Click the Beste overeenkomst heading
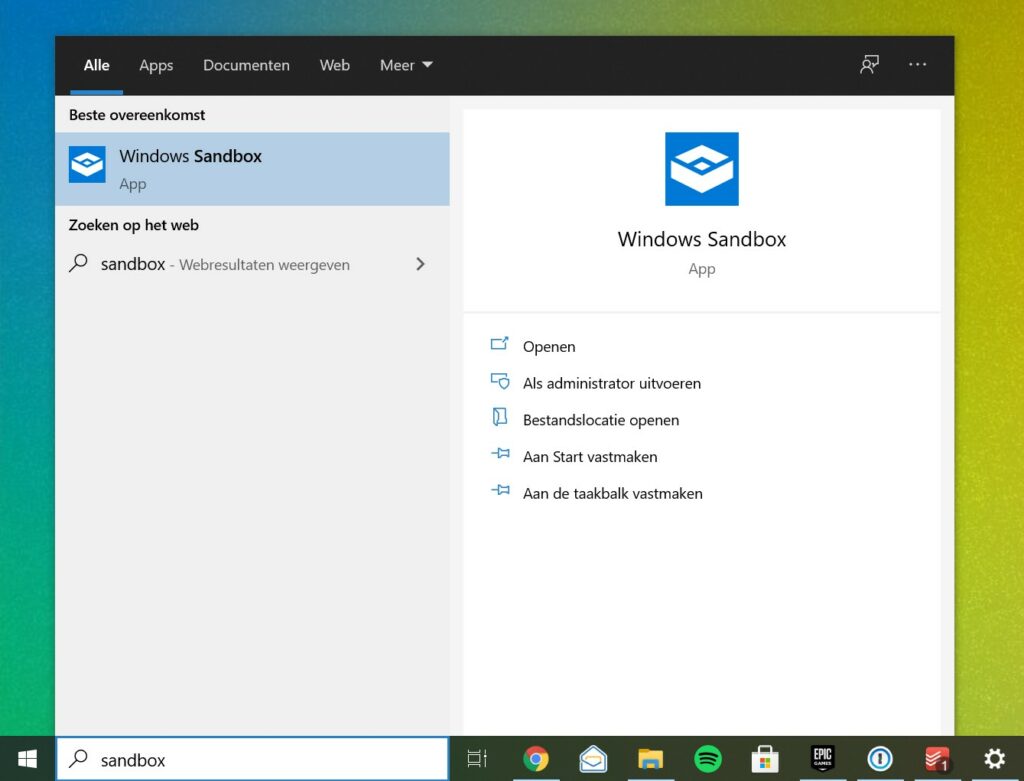Screen dimensions: 1024x781 136,115
